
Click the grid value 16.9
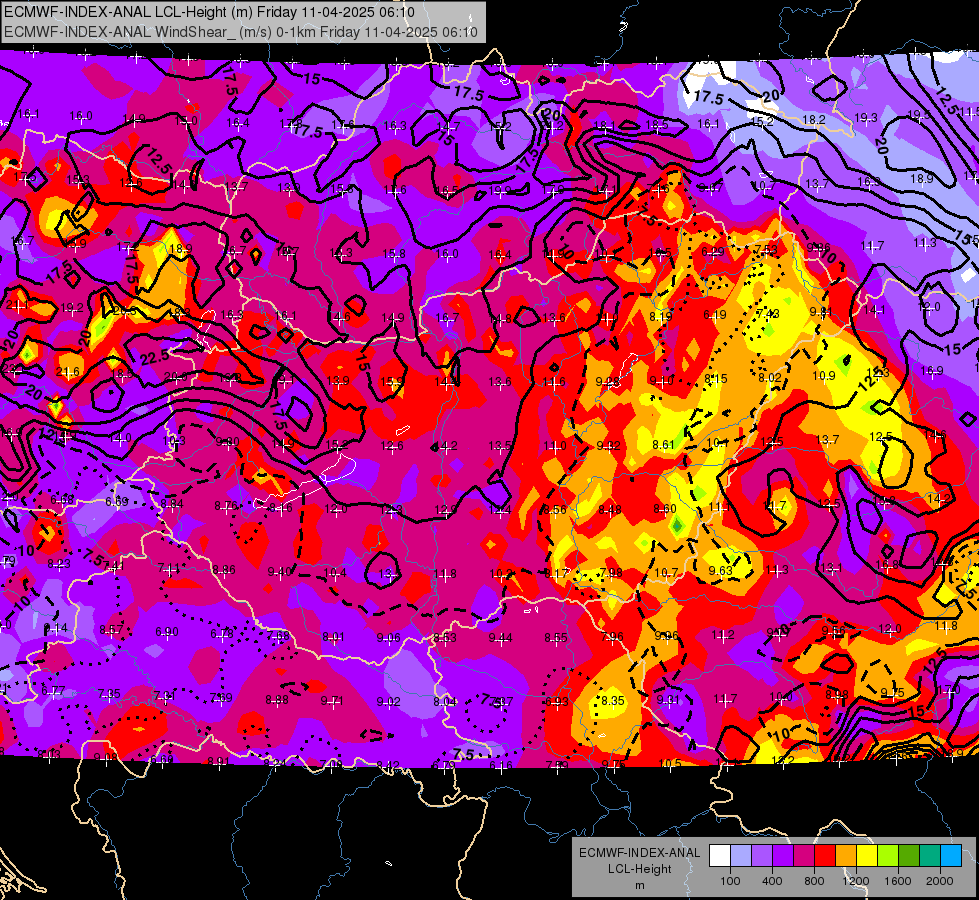(932, 370)
